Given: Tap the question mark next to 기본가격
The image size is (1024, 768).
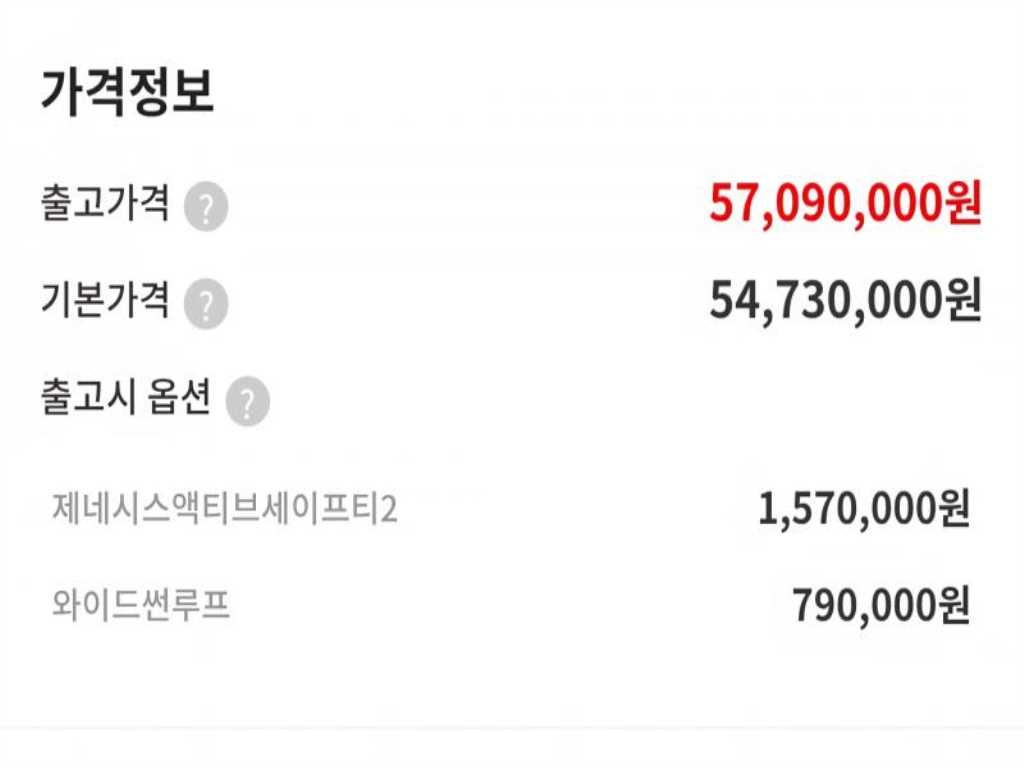Looking at the screenshot, I should (x=206, y=304).
